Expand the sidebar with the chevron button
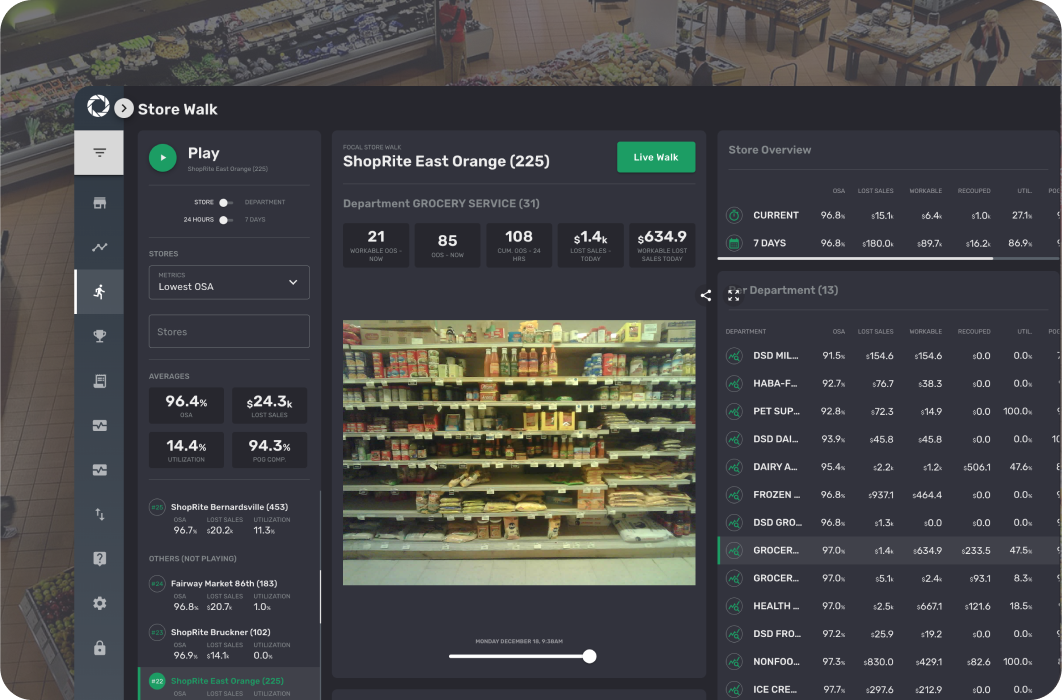Viewport: 1062px width, 700px height. coord(124,108)
